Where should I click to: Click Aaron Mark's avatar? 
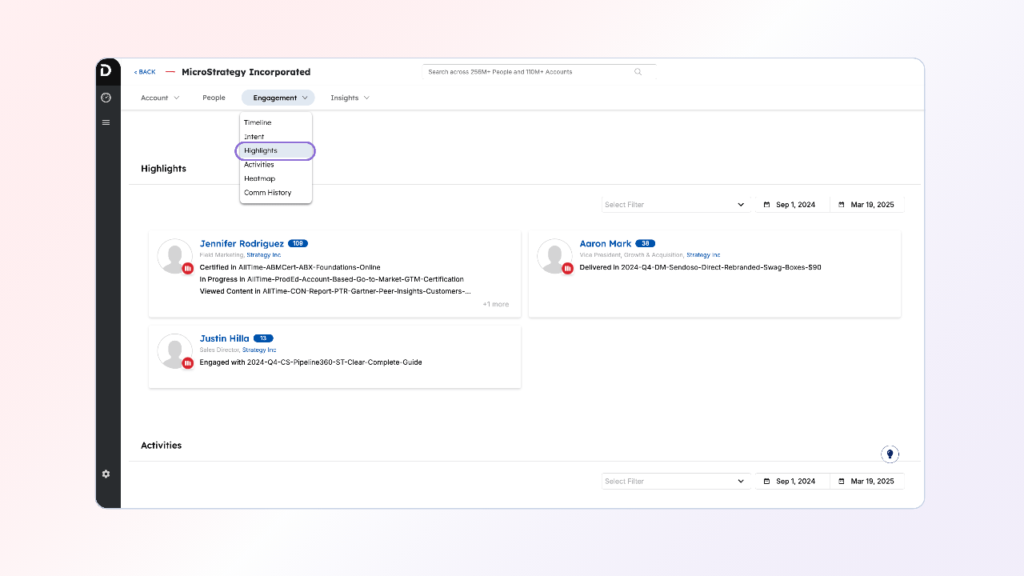[x=554, y=256]
